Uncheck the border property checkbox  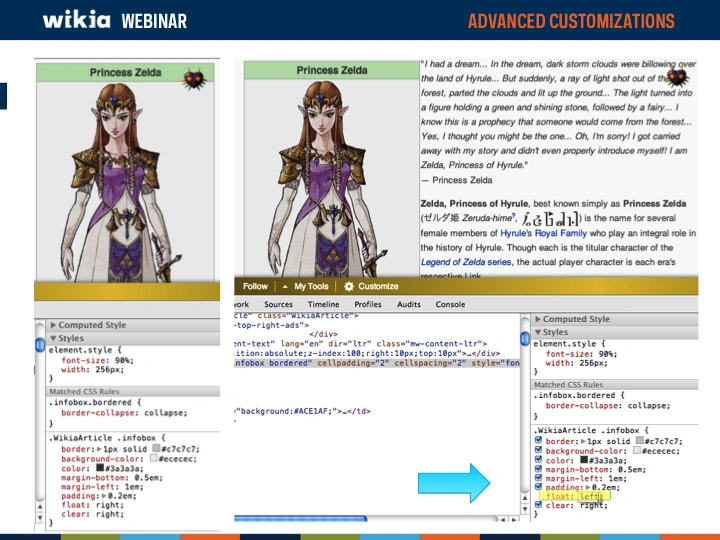coord(540,440)
